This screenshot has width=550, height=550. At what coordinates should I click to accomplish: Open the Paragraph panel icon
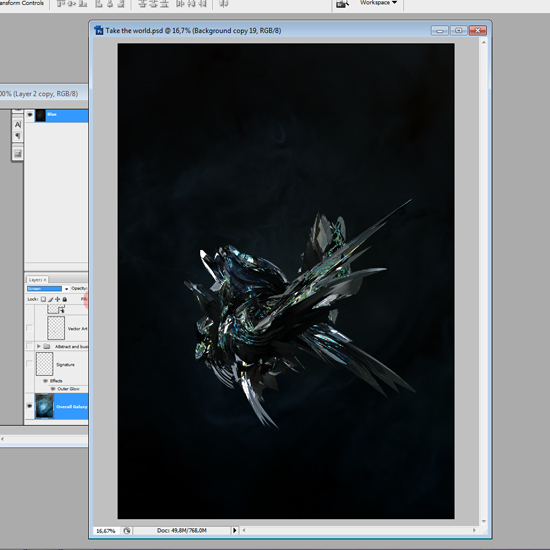coord(18,136)
